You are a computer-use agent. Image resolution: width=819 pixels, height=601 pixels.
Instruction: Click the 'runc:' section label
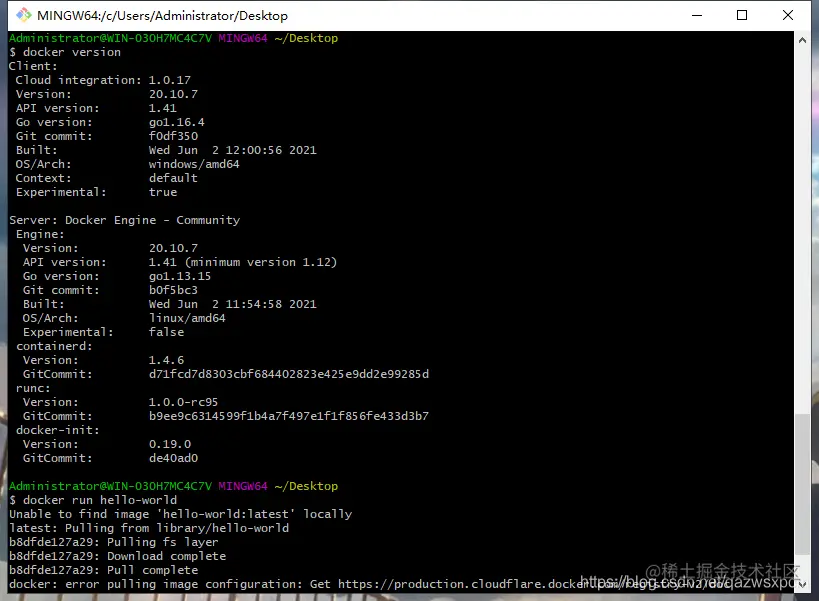click(x=33, y=388)
